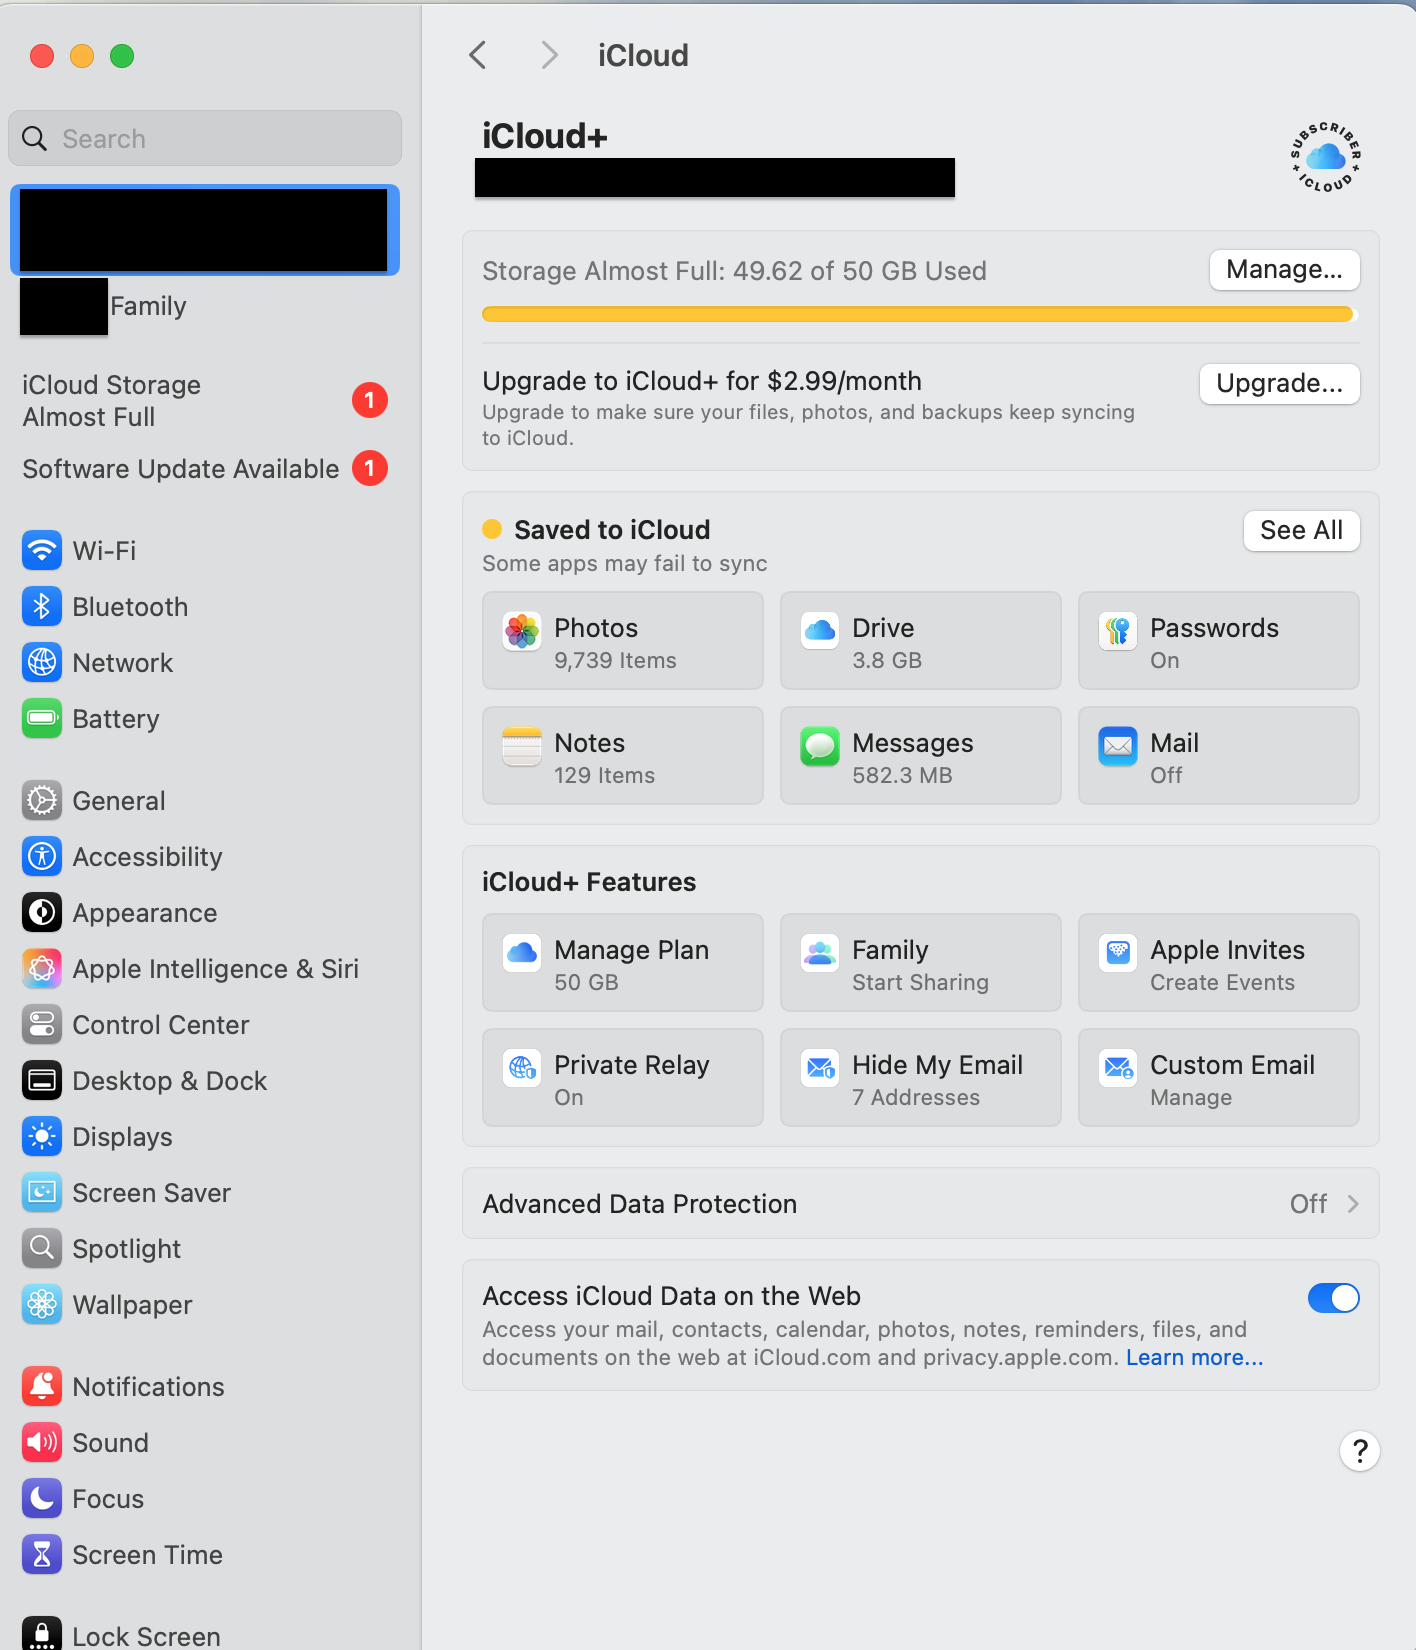Image resolution: width=1416 pixels, height=1650 pixels.
Task: Open the Apple Intelligence & Siri icon
Action: [x=42, y=968]
